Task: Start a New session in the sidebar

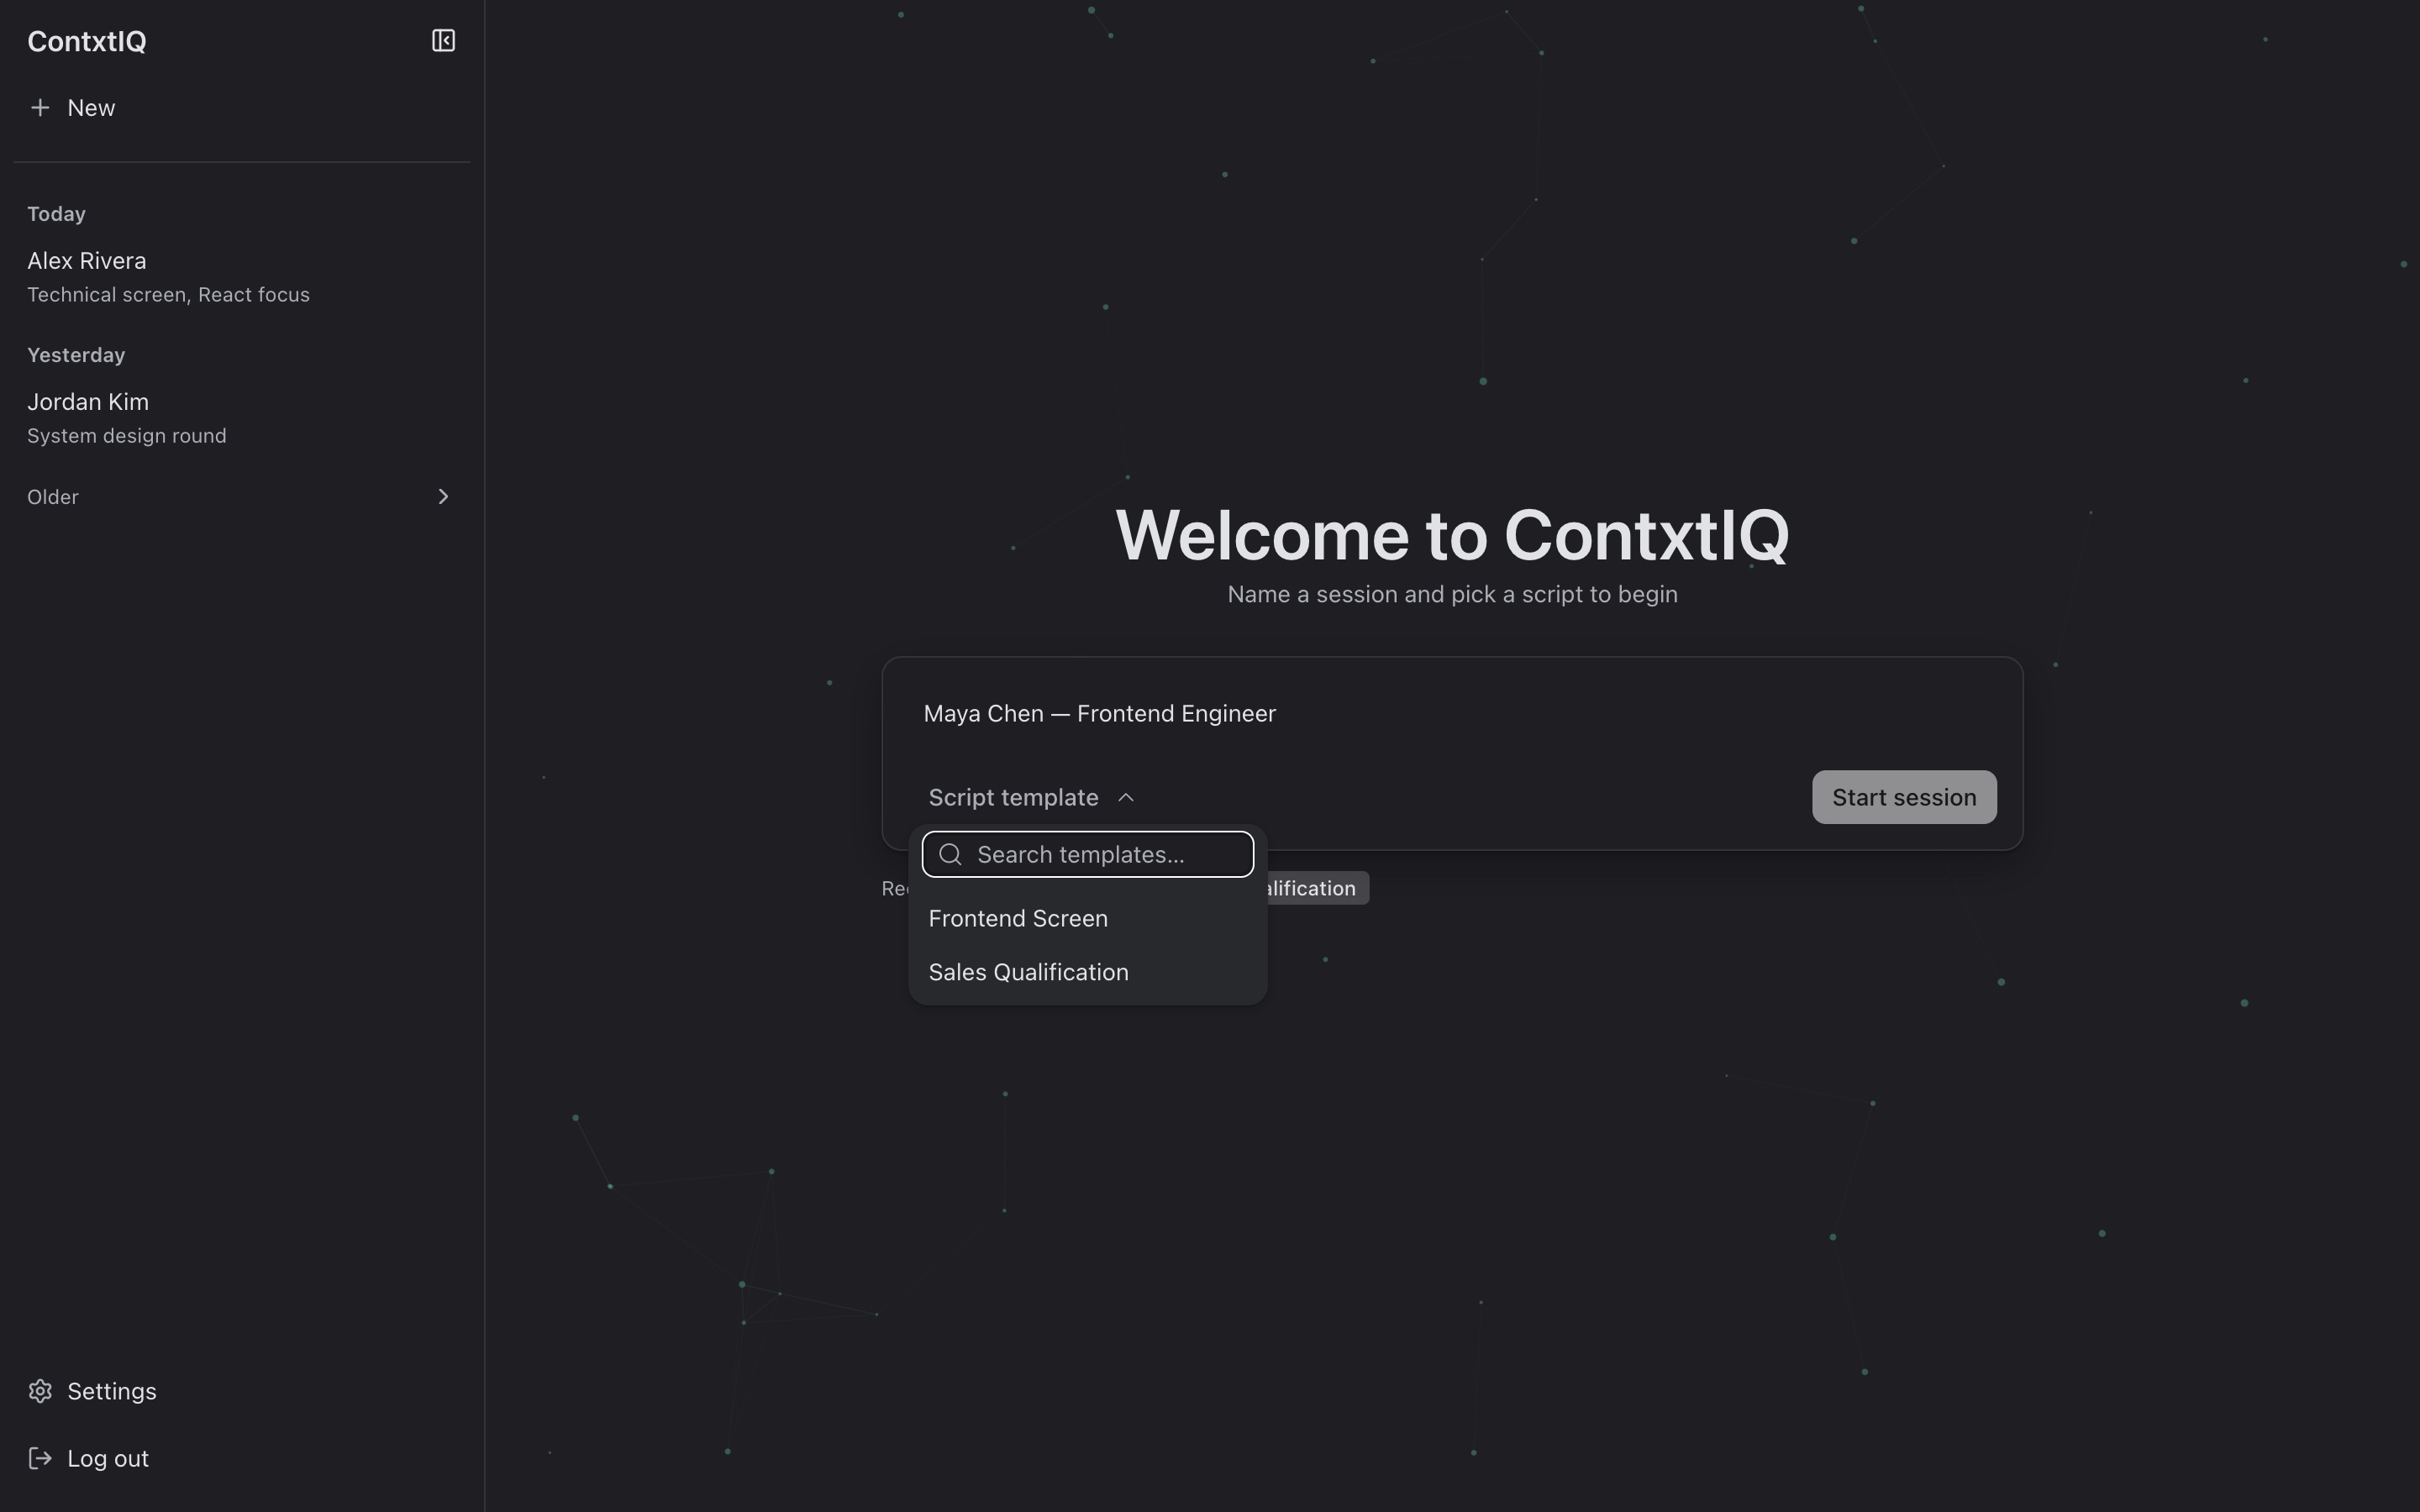Action: (x=242, y=108)
